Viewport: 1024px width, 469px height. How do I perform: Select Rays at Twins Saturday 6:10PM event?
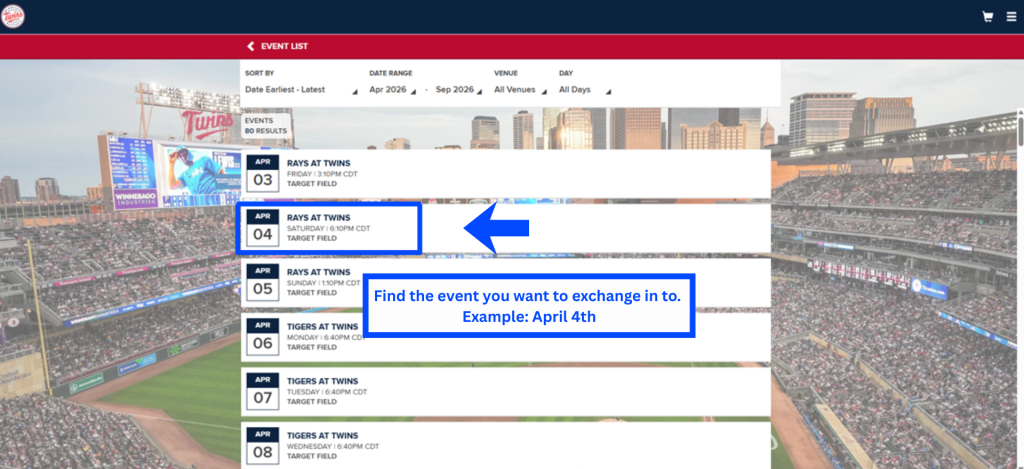505,228
